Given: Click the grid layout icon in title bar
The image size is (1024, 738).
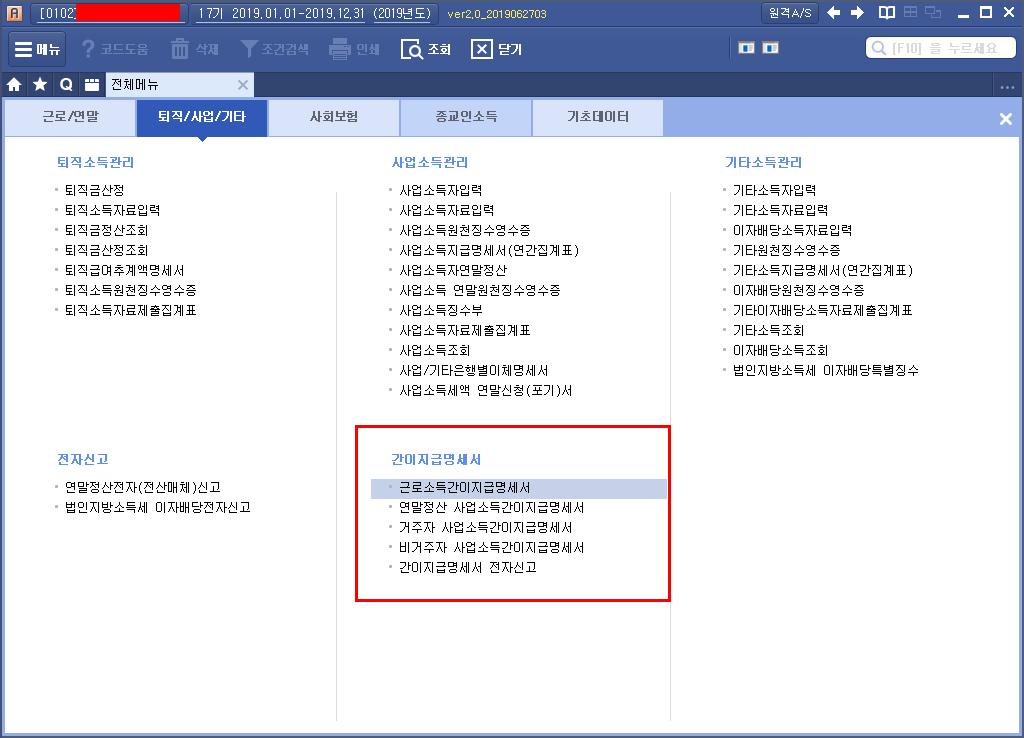Looking at the screenshot, I should pyautogui.click(x=910, y=12).
